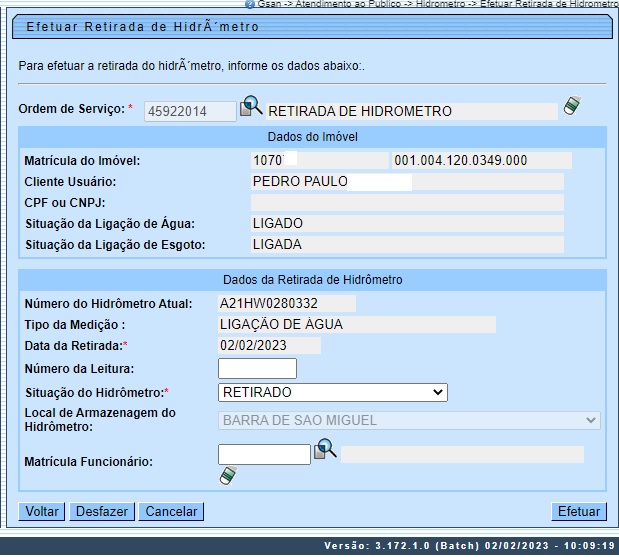This screenshot has height=557, width=619.
Task: Click the RETIRADA DE HIDROMETRO description field
Action: [x=410, y=112]
